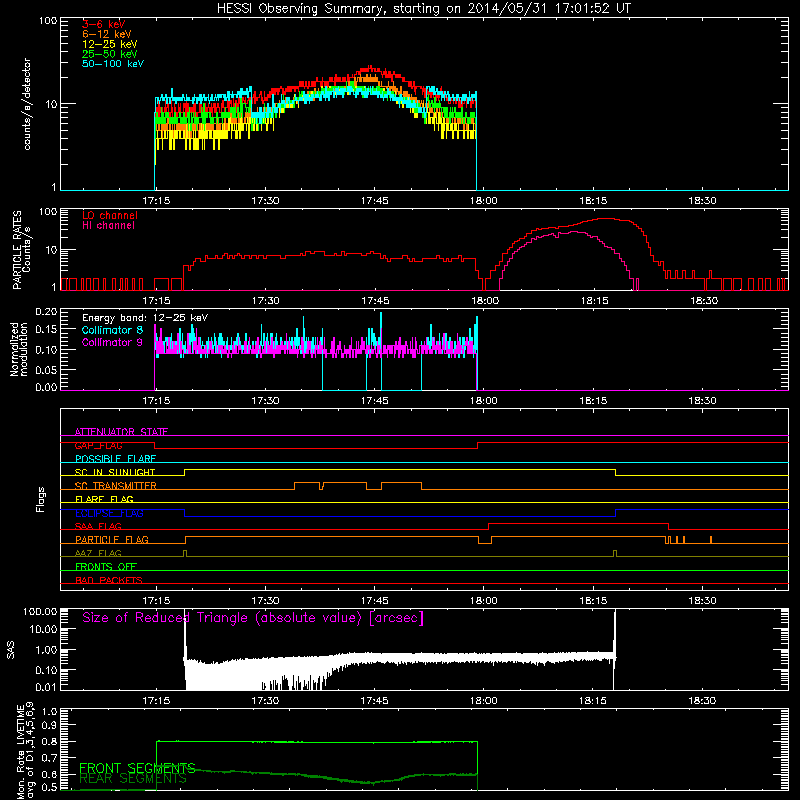Click the POSSIBLE_FLARE flag label

(x=115, y=459)
